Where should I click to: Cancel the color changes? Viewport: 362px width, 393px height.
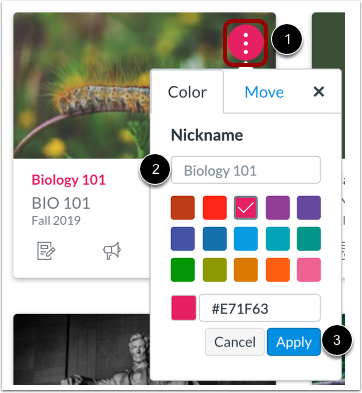235,342
